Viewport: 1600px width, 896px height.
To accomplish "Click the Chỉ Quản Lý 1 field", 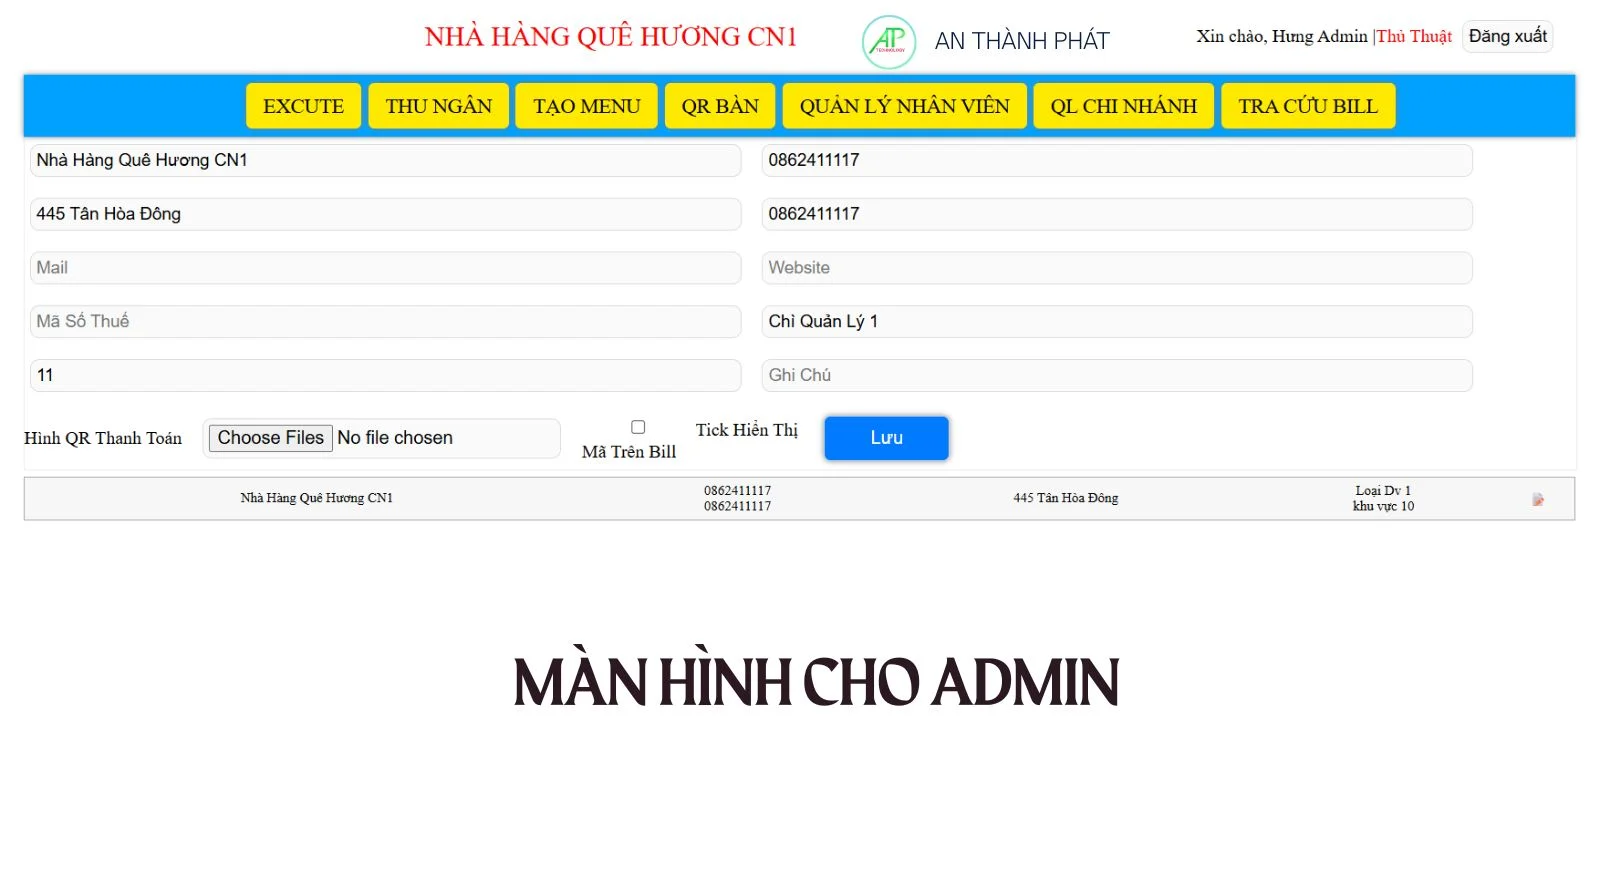I will click(x=1117, y=321).
